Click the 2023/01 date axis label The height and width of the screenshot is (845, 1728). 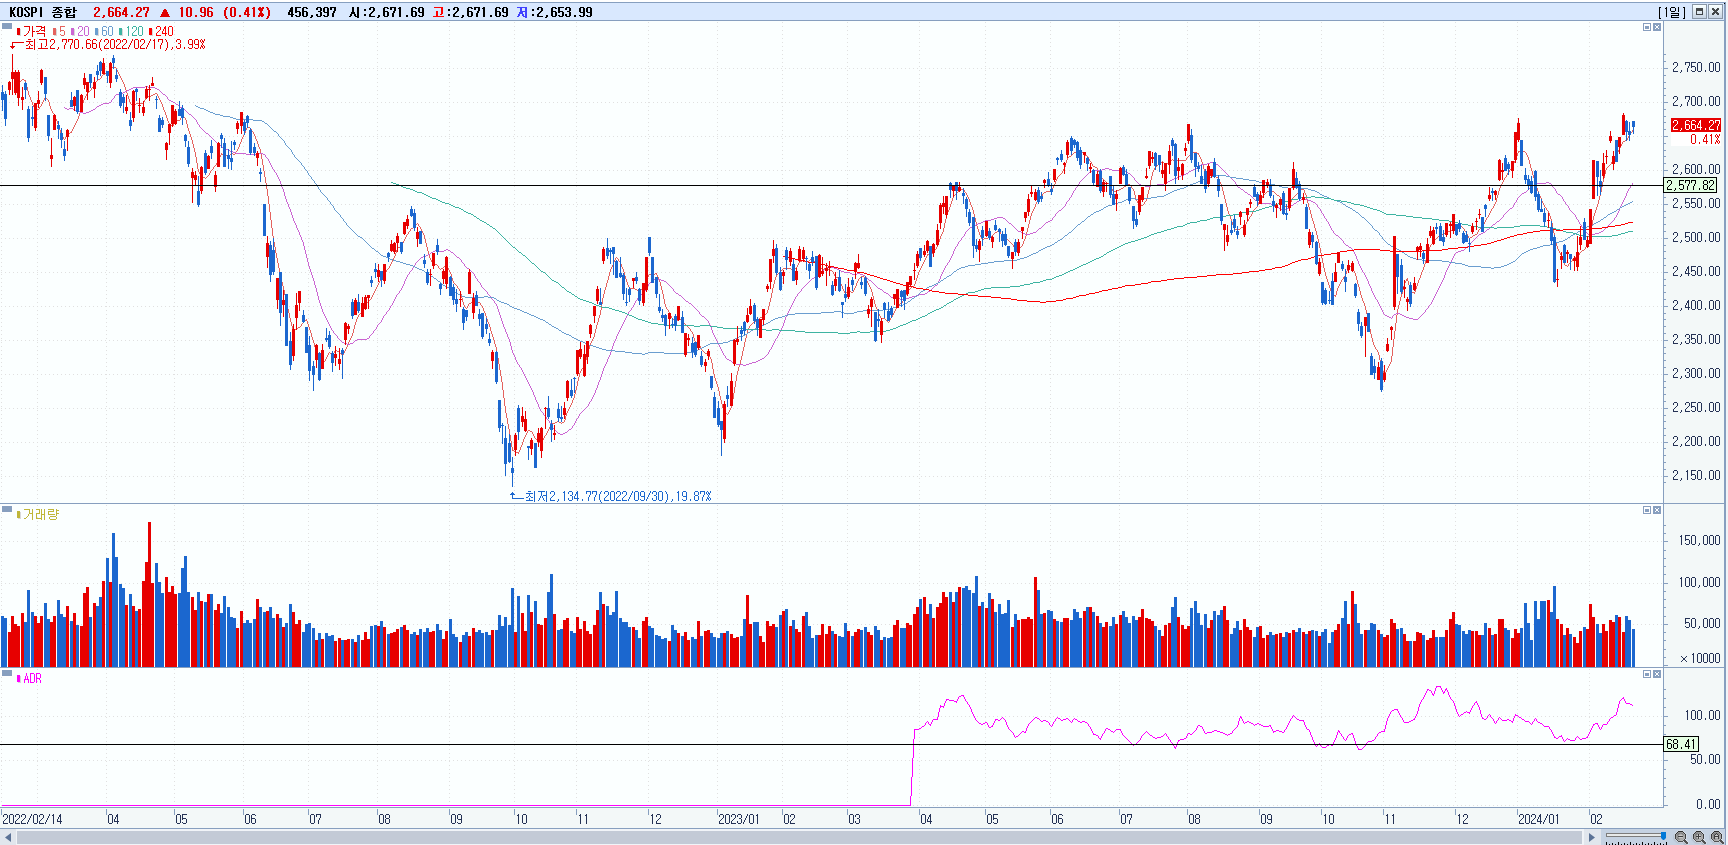tap(738, 819)
